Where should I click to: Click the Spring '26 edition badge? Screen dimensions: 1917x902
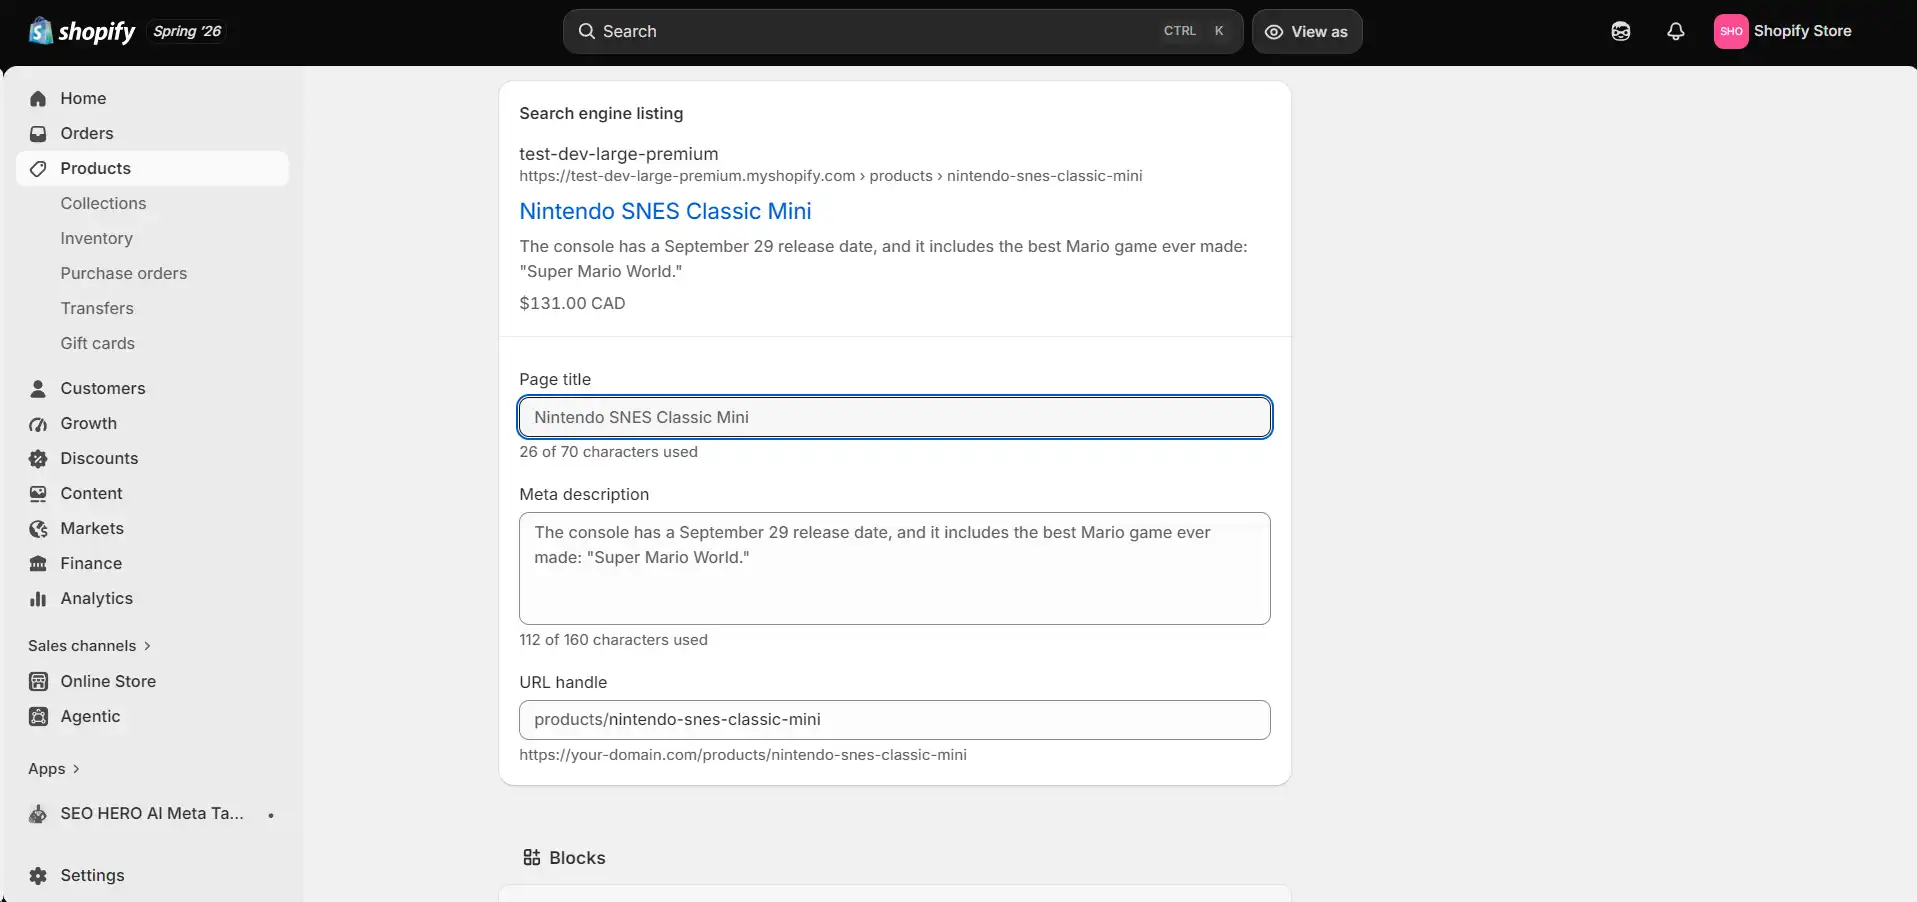[187, 31]
